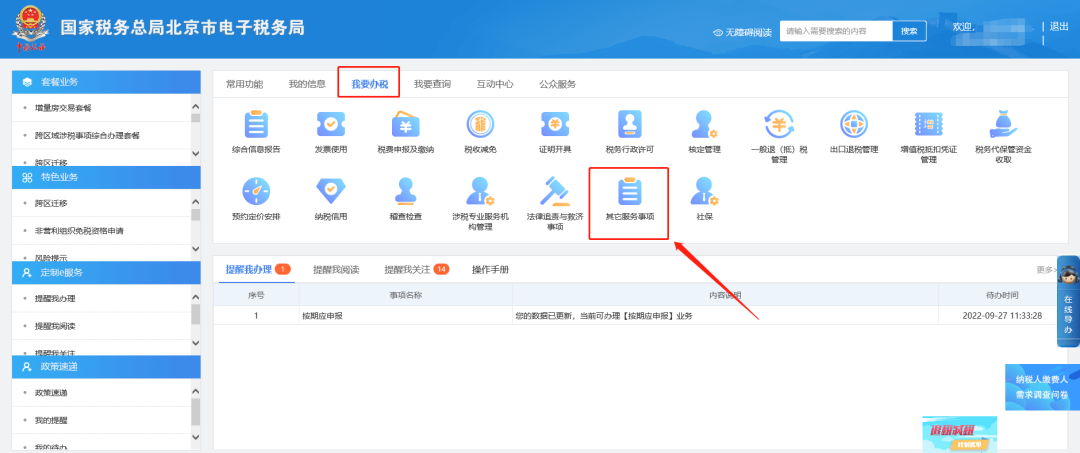Viewport: 1080px width, 453px height.
Task: Click the 发票使用 icon
Action: (330, 125)
